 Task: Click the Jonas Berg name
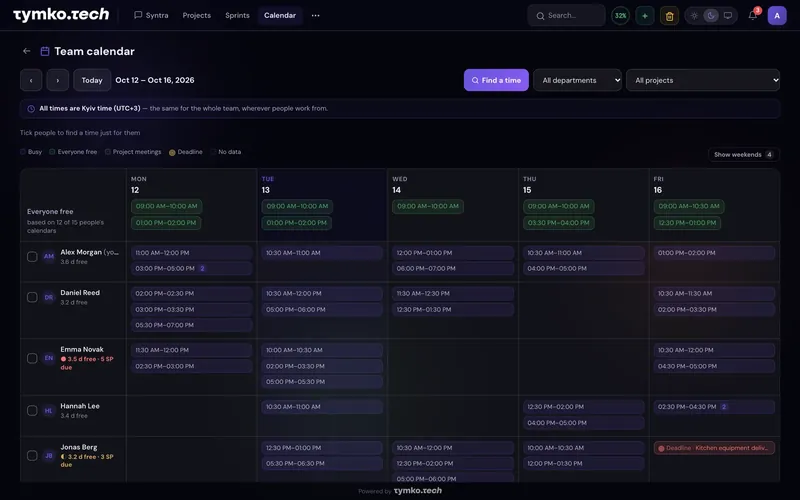tap(79, 447)
